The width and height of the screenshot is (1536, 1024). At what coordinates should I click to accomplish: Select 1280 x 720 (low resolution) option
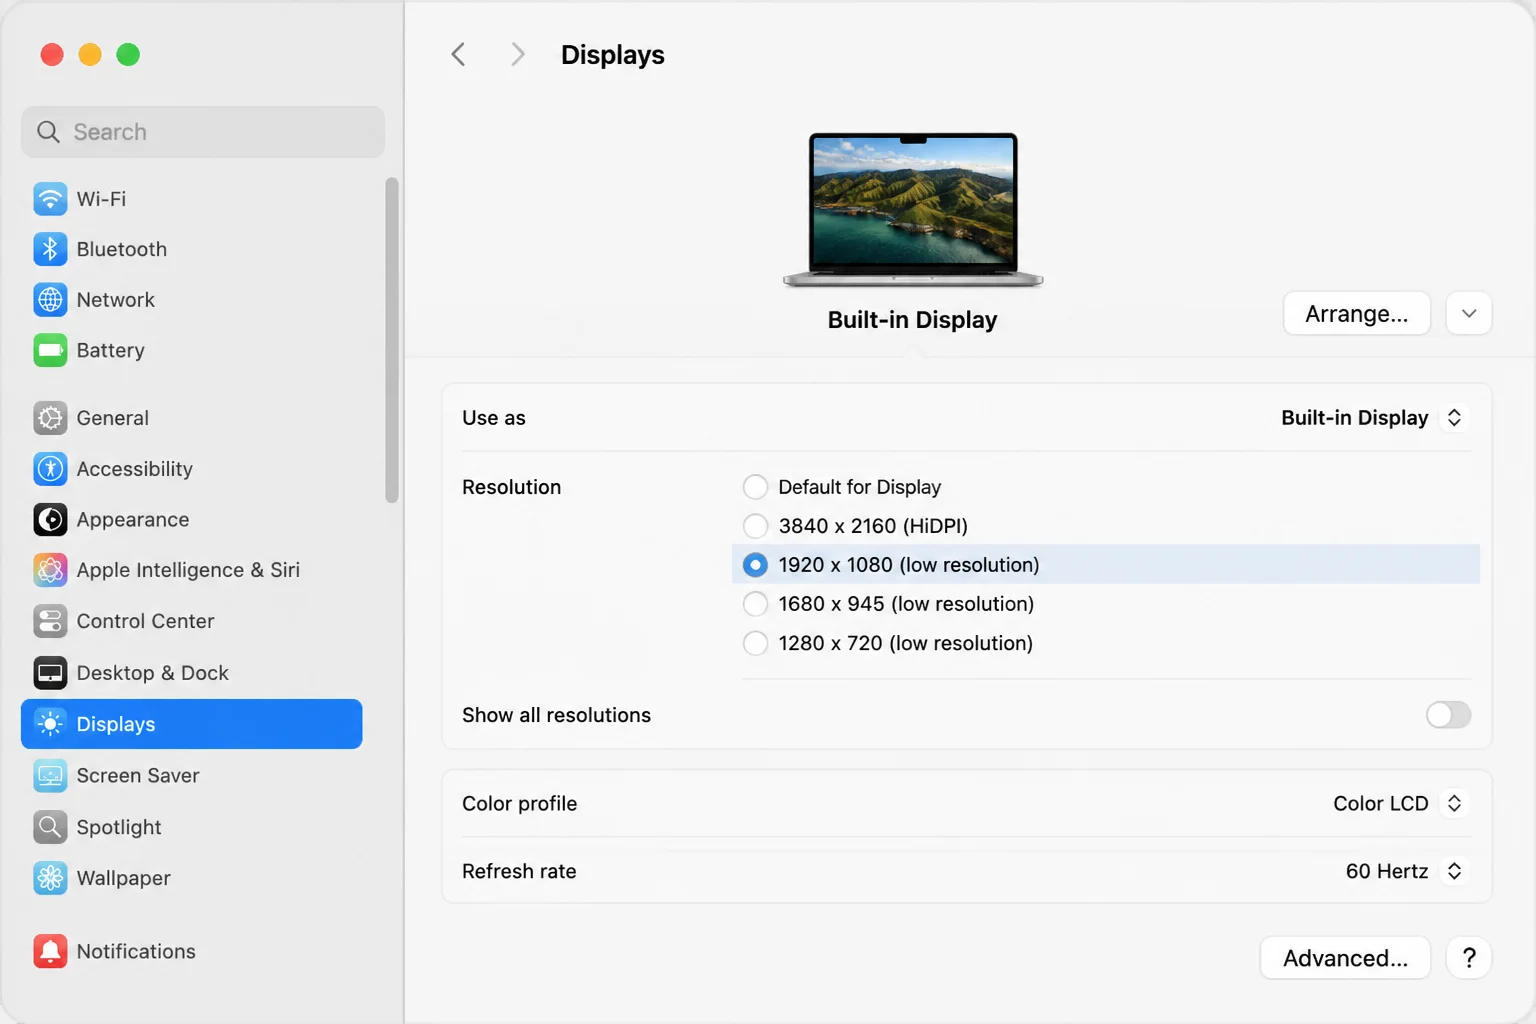click(755, 643)
